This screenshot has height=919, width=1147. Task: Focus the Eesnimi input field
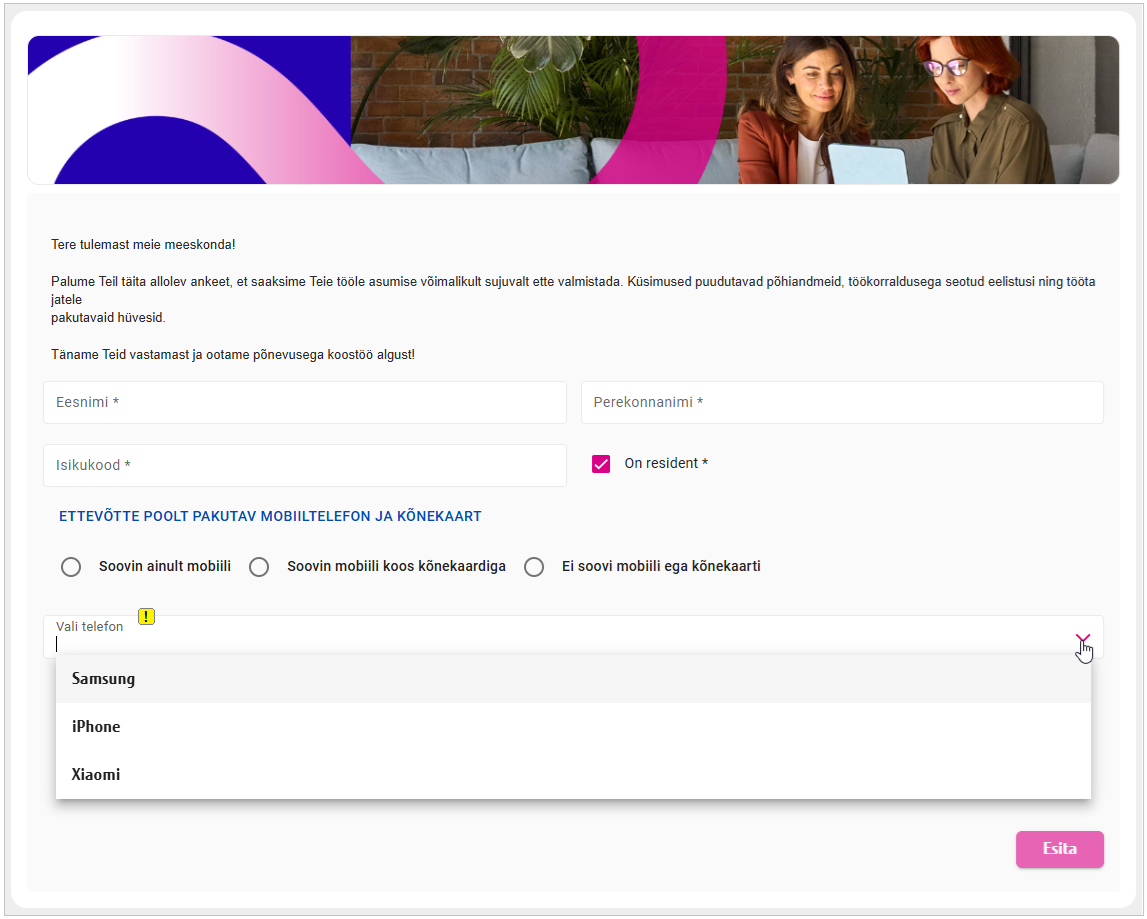[x=304, y=402]
